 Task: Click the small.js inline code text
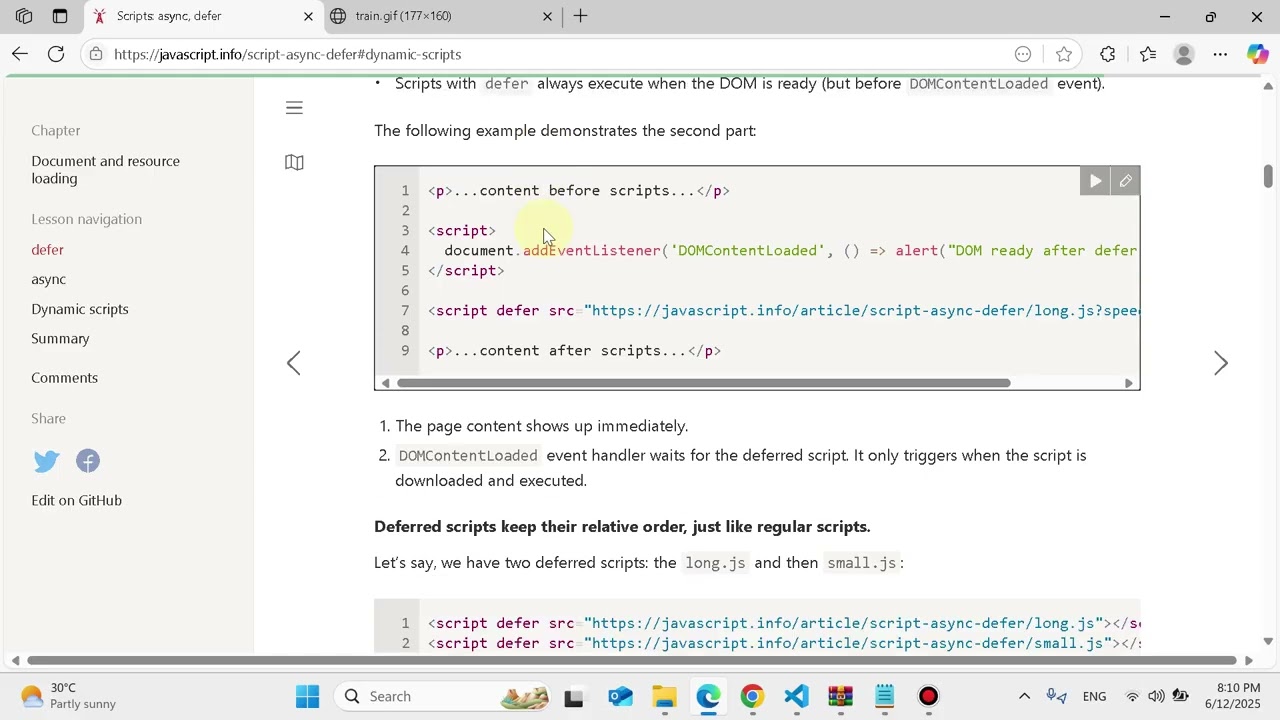pos(861,563)
